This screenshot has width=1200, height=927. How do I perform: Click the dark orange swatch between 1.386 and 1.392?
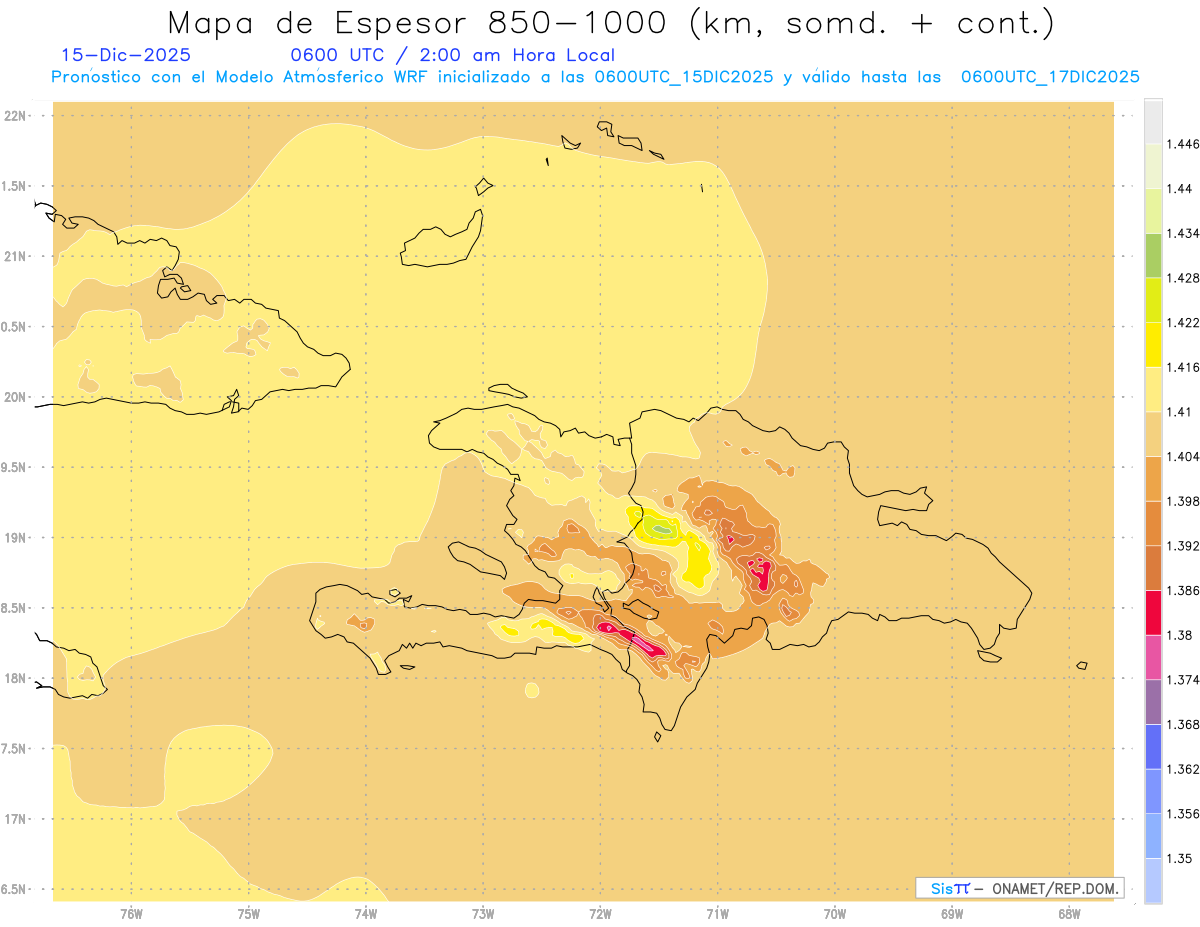[1153, 568]
